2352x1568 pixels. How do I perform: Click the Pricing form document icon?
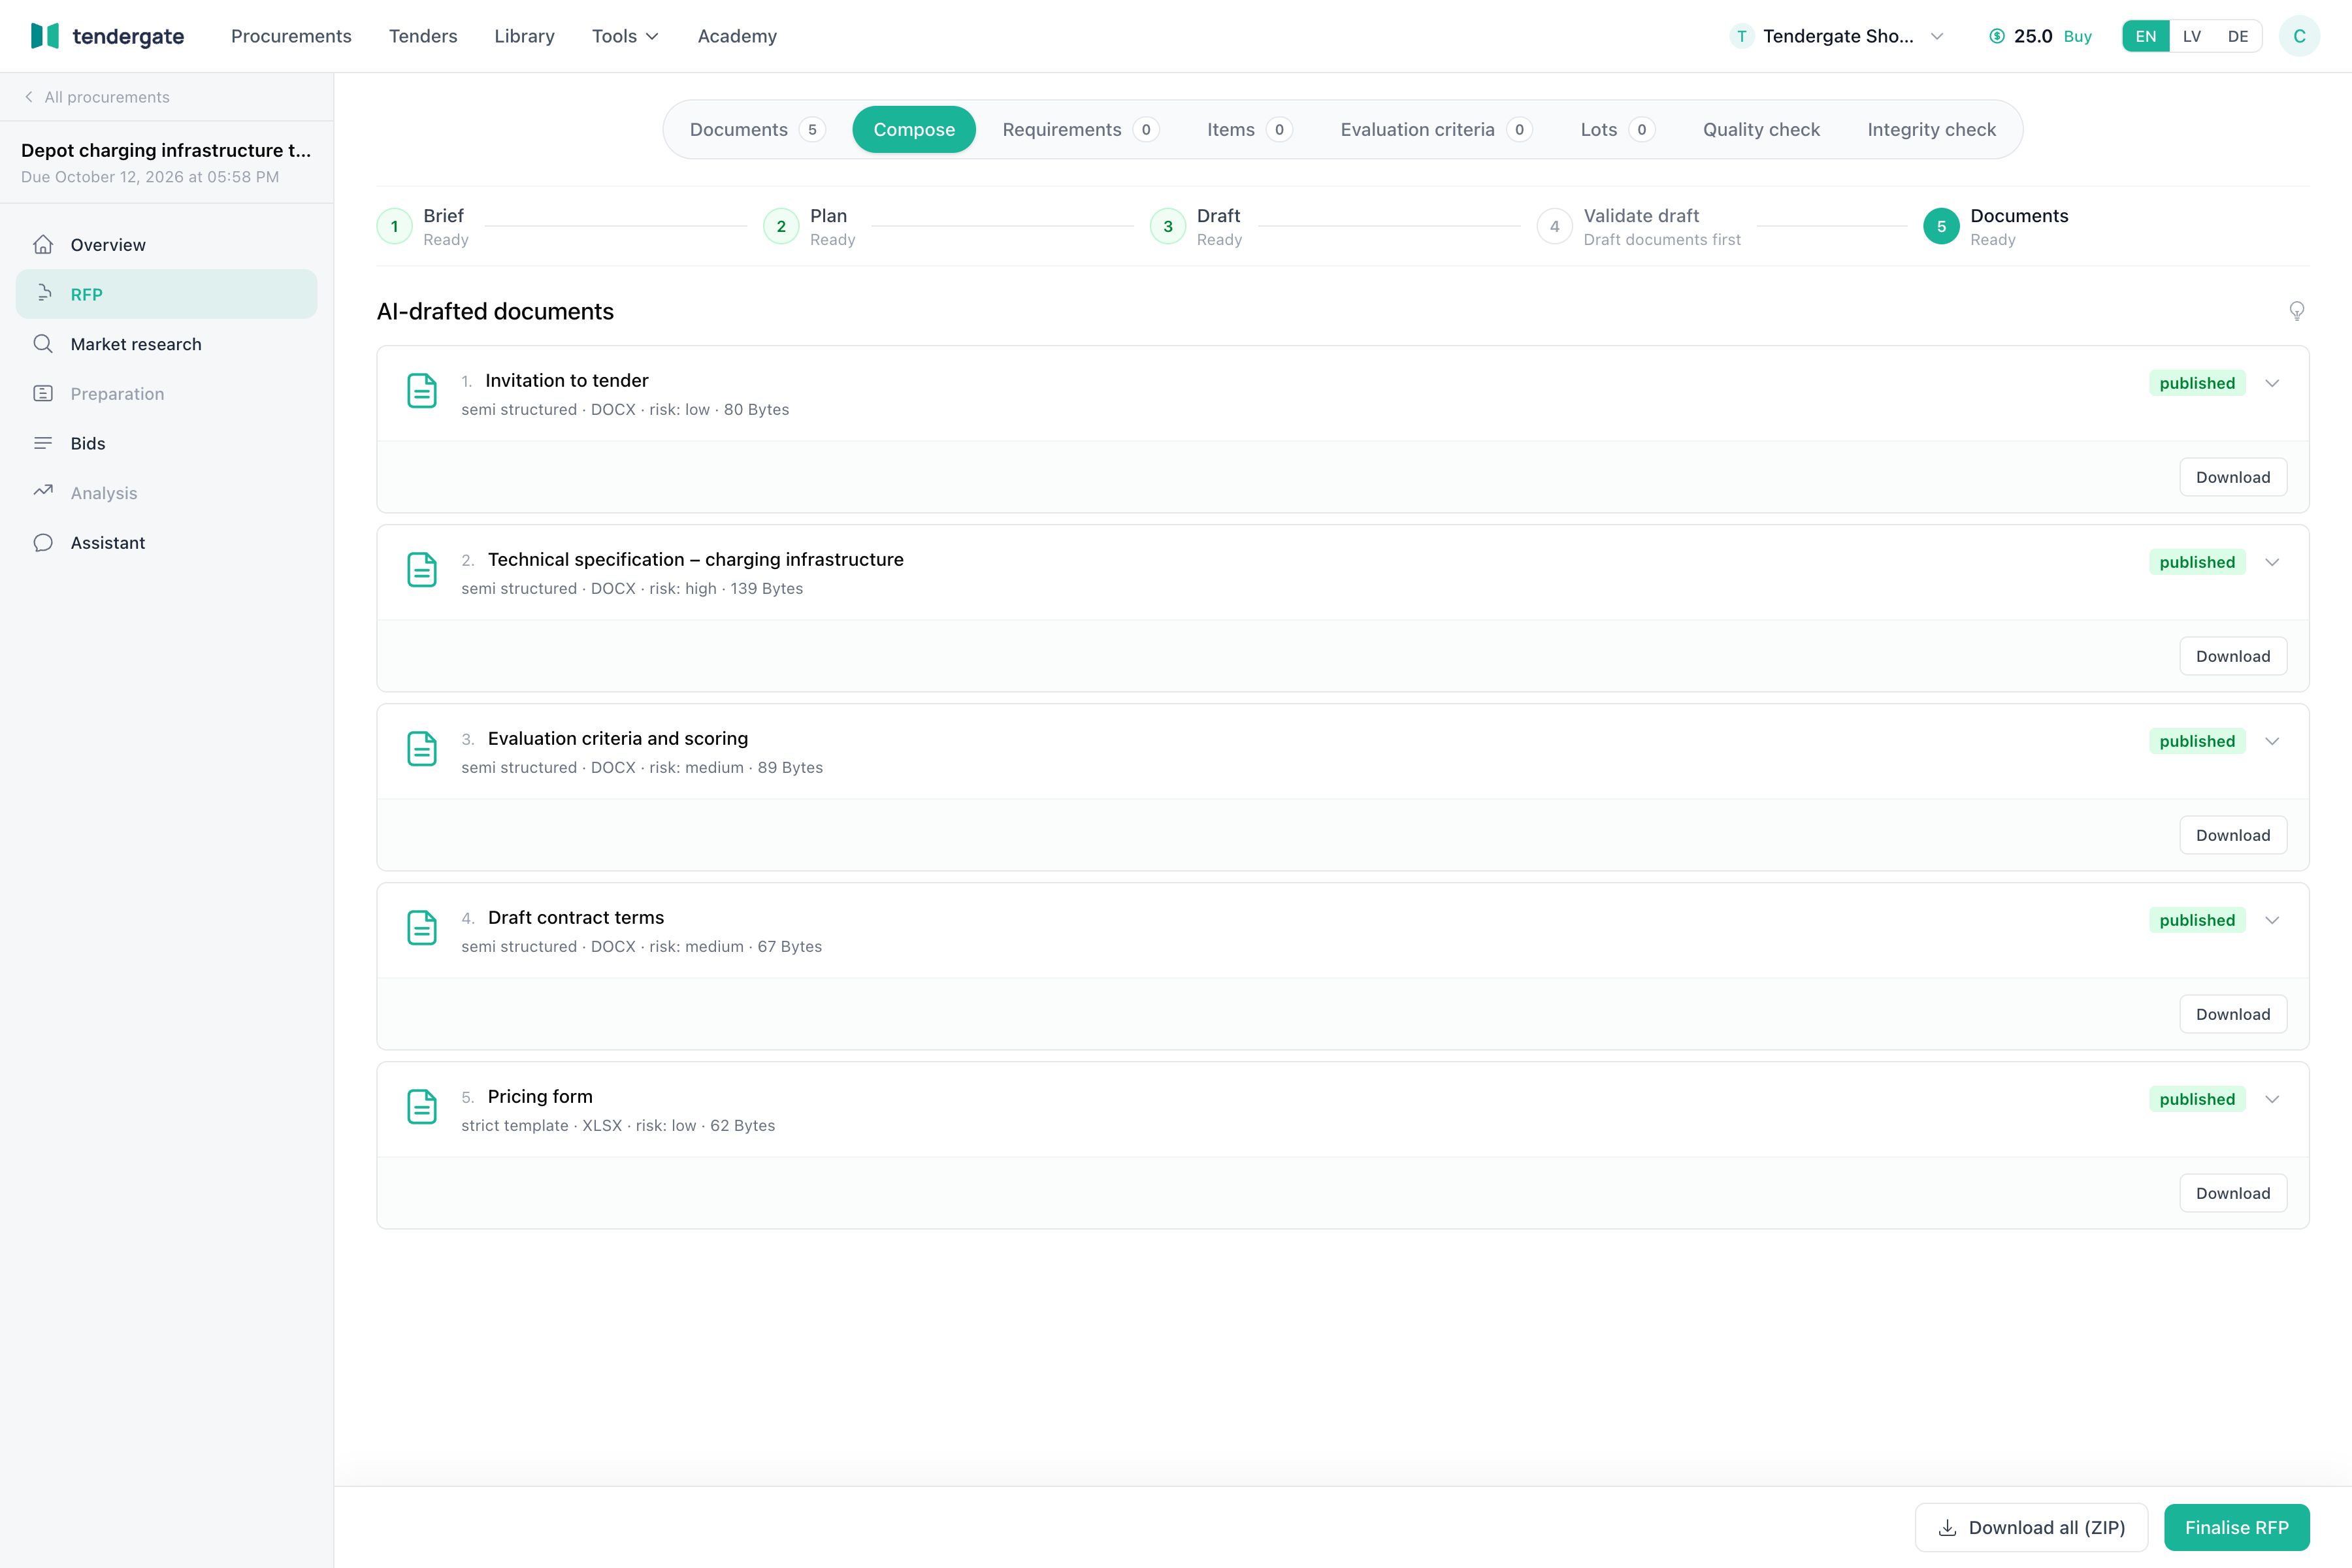[422, 1106]
